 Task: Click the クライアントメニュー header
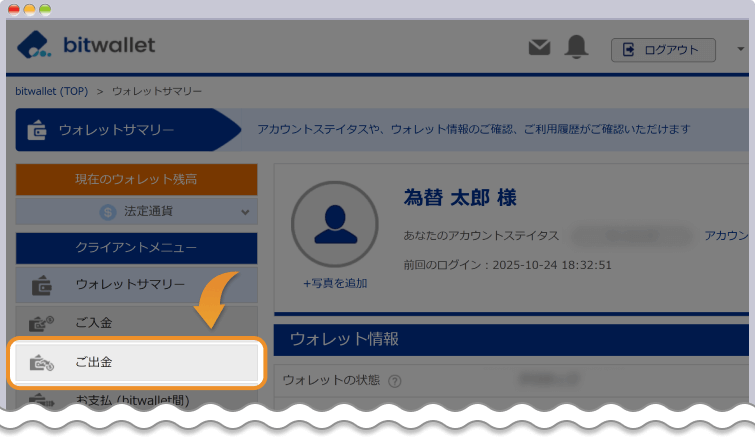coord(137,248)
